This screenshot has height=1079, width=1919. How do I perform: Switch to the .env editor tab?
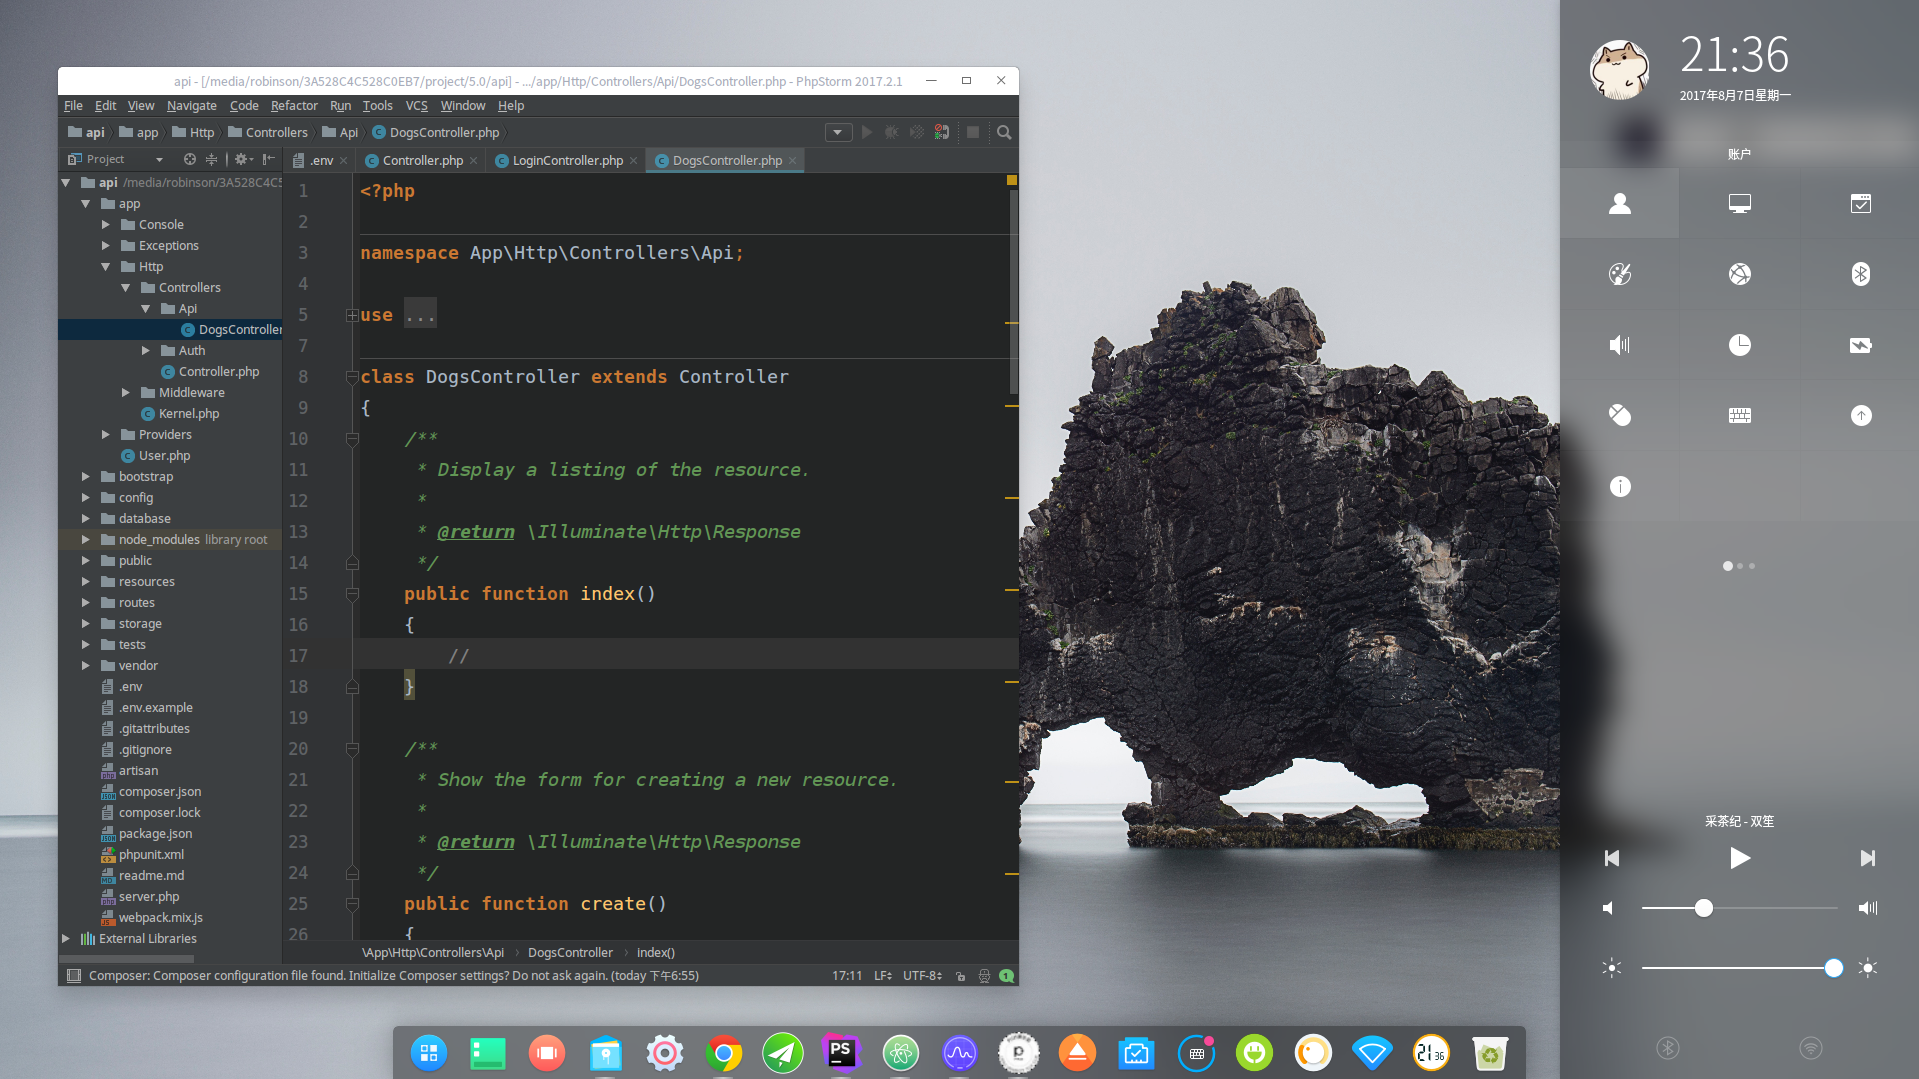[x=320, y=160]
